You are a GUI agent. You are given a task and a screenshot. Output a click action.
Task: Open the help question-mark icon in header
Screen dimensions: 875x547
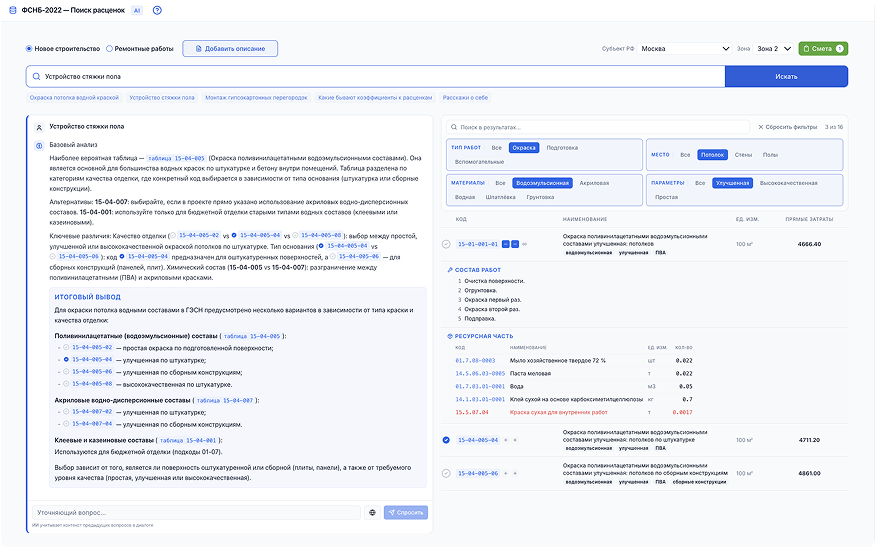(157, 10)
